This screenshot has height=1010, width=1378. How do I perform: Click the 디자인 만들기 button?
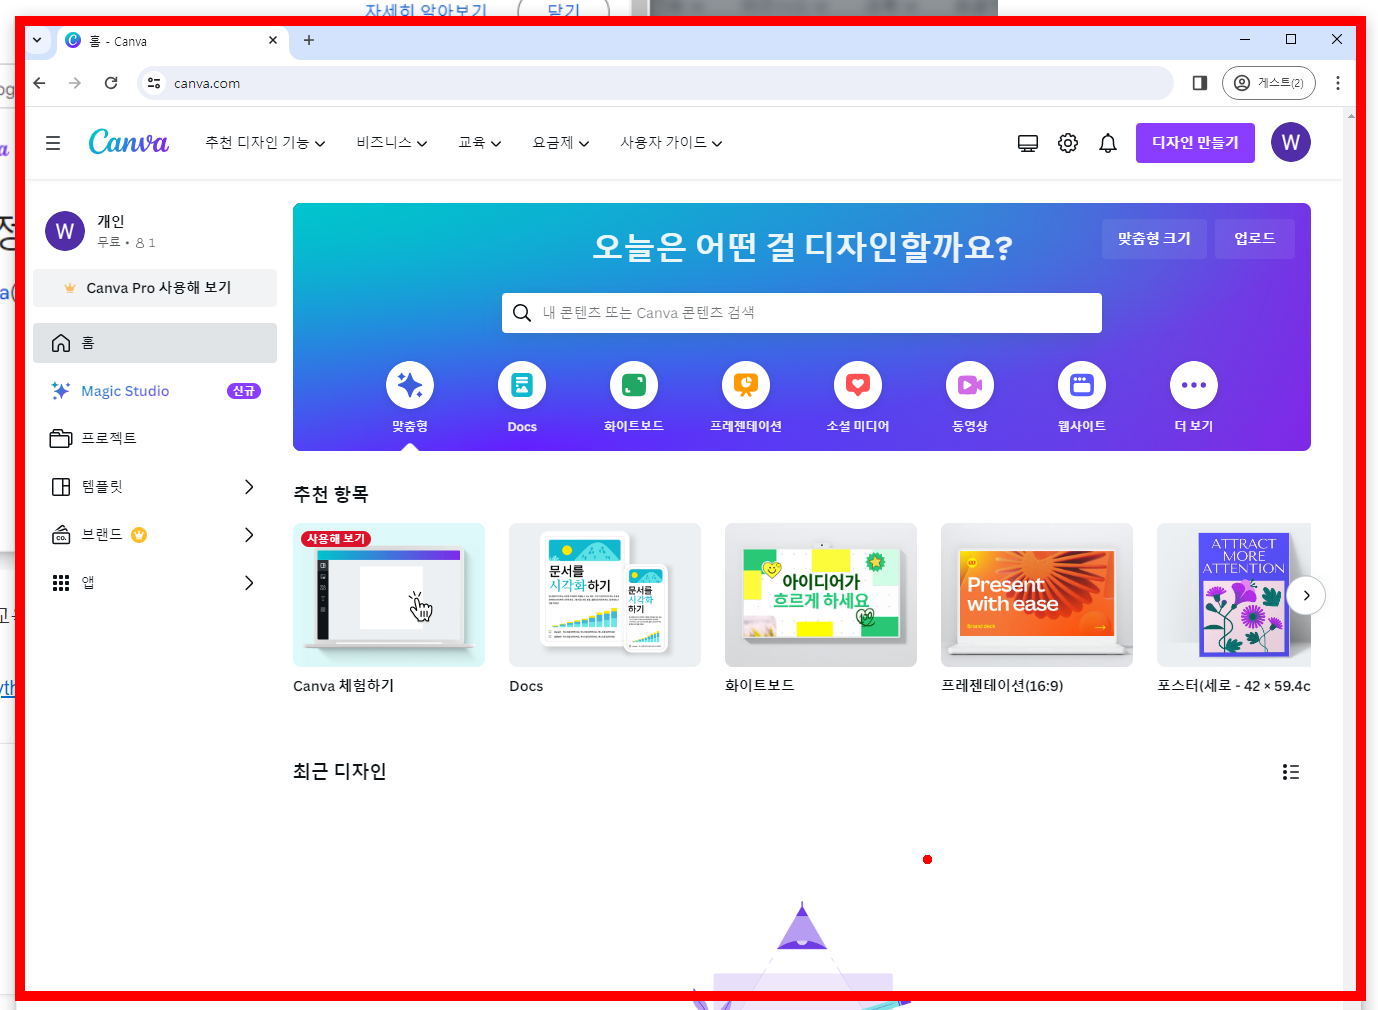coord(1195,143)
